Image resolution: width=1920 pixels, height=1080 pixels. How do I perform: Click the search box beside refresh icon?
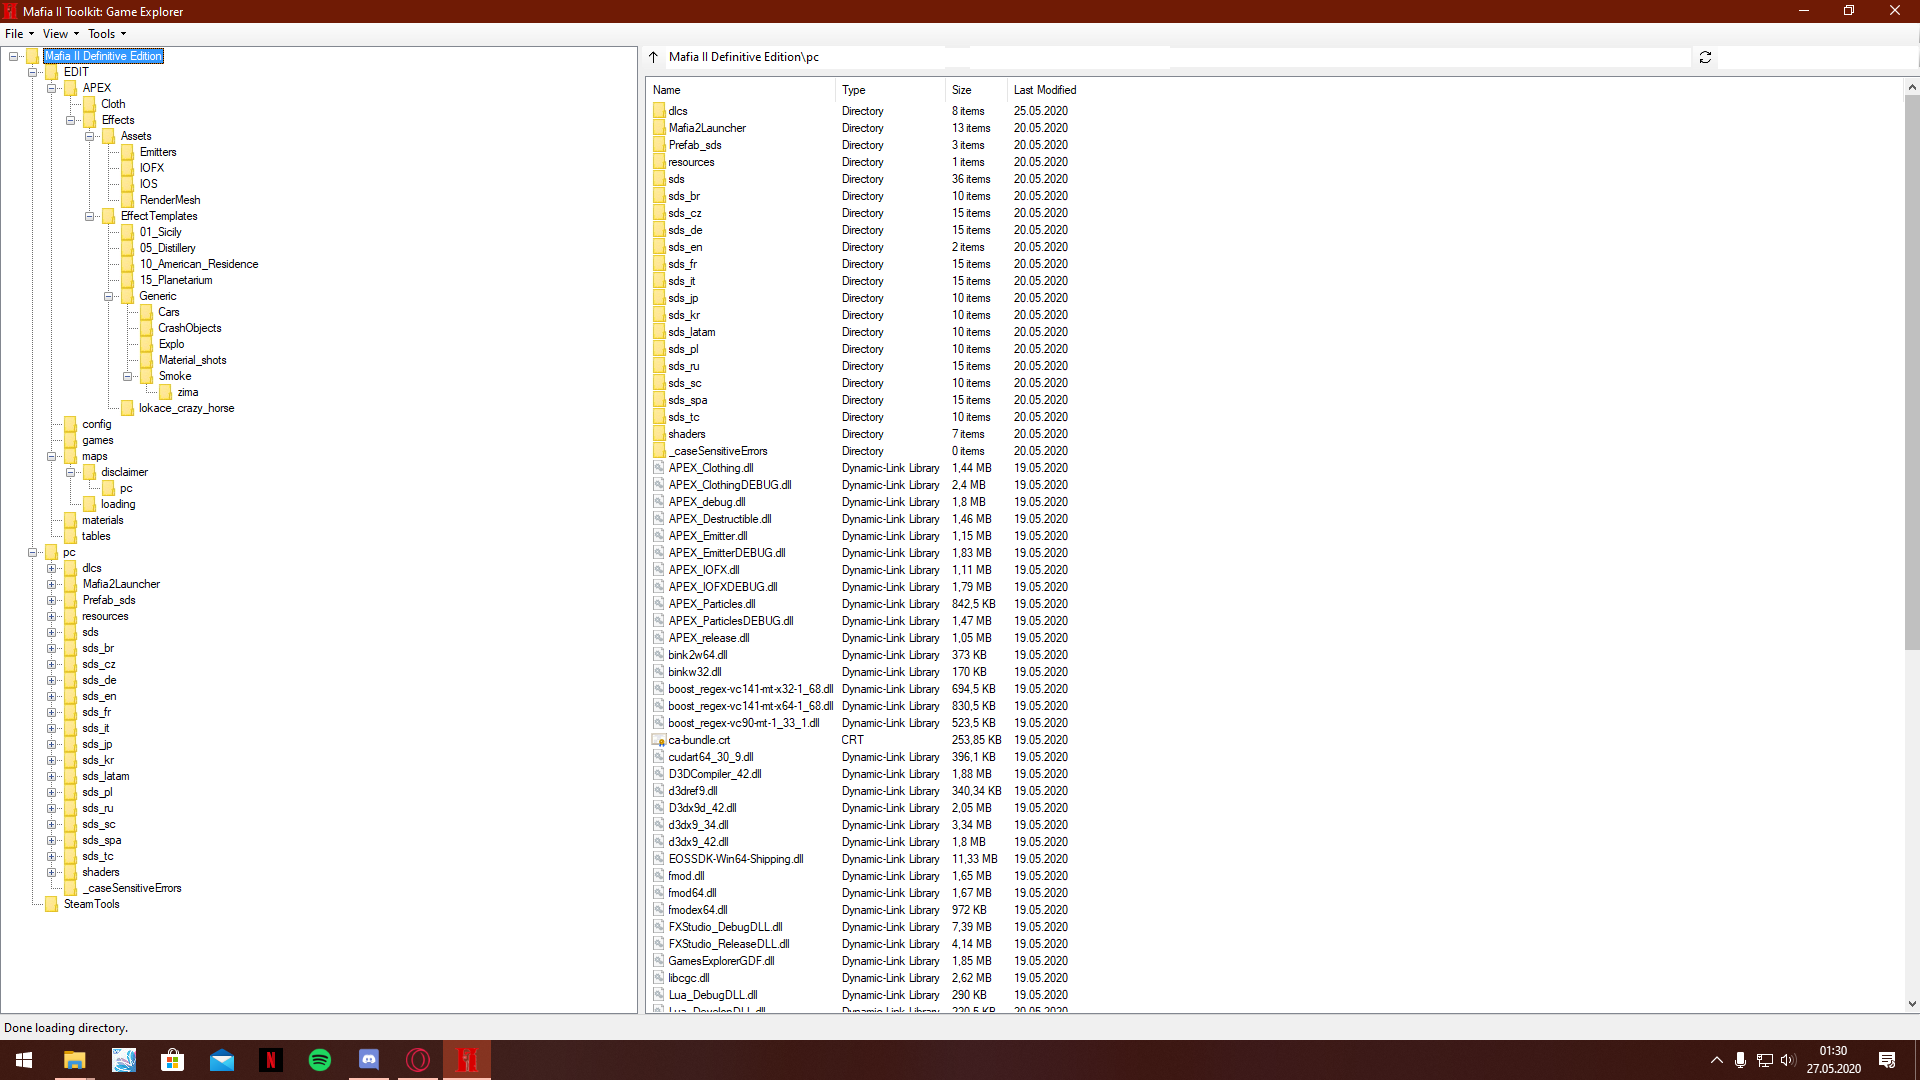[x=1818, y=57]
